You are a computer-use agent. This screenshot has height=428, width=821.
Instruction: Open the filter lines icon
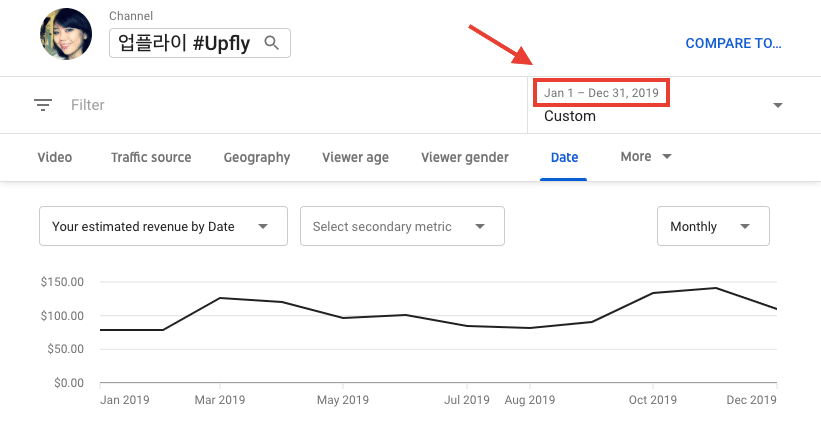(x=43, y=105)
